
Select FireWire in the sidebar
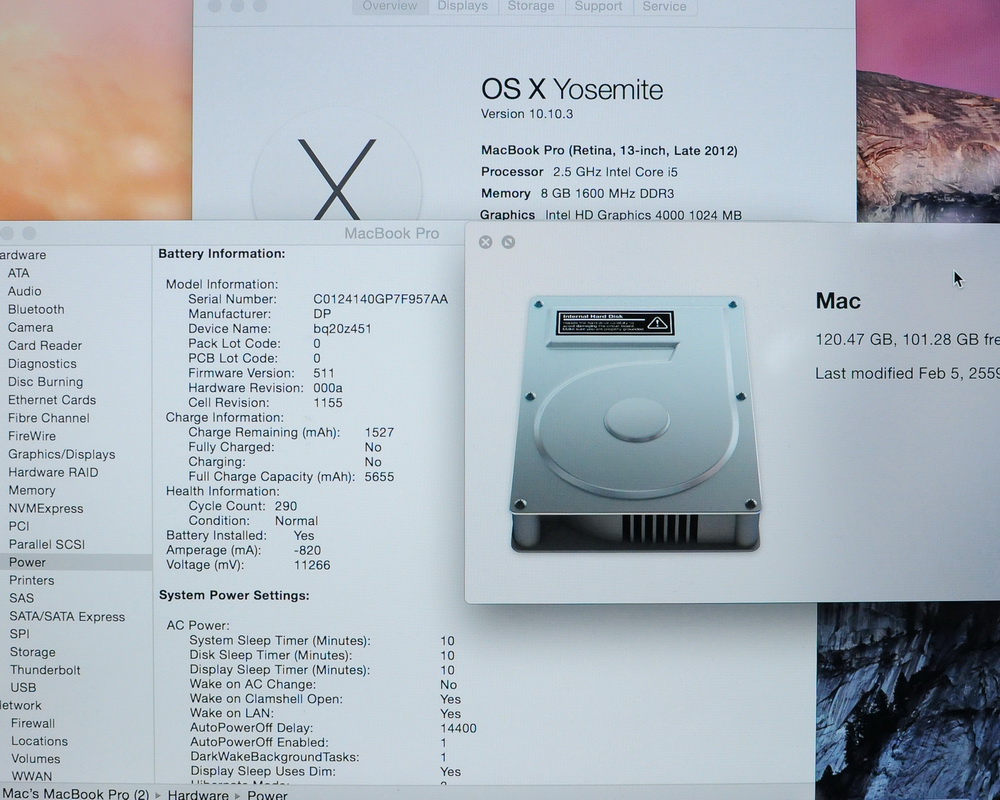click(x=32, y=436)
